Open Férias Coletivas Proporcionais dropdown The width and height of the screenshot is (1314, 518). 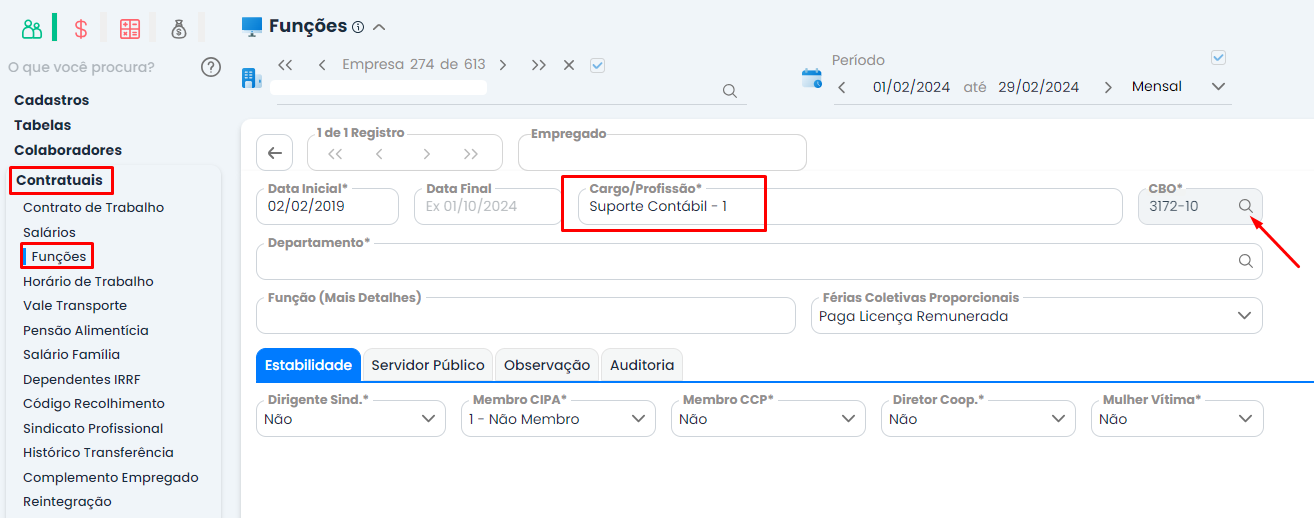[1037, 316]
